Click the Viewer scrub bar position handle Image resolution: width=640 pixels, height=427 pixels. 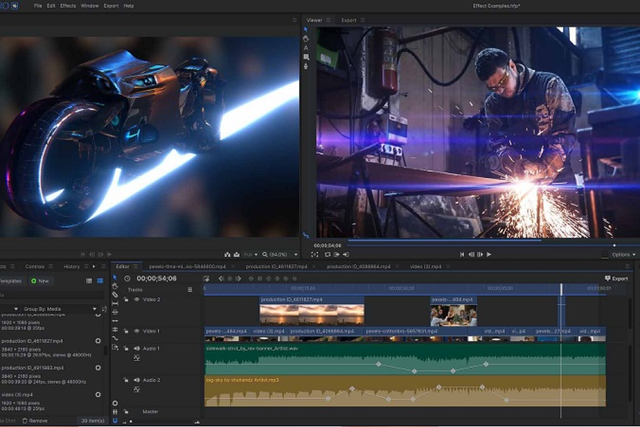(x=614, y=245)
